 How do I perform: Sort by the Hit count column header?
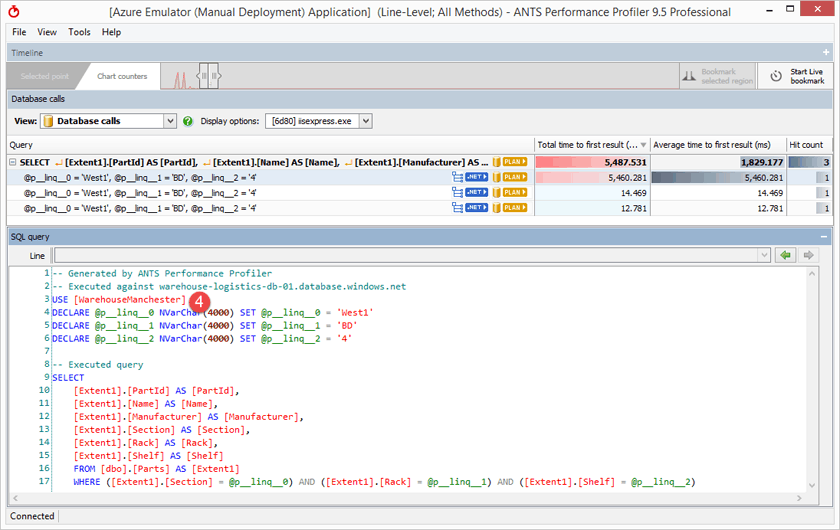(x=806, y=145)
